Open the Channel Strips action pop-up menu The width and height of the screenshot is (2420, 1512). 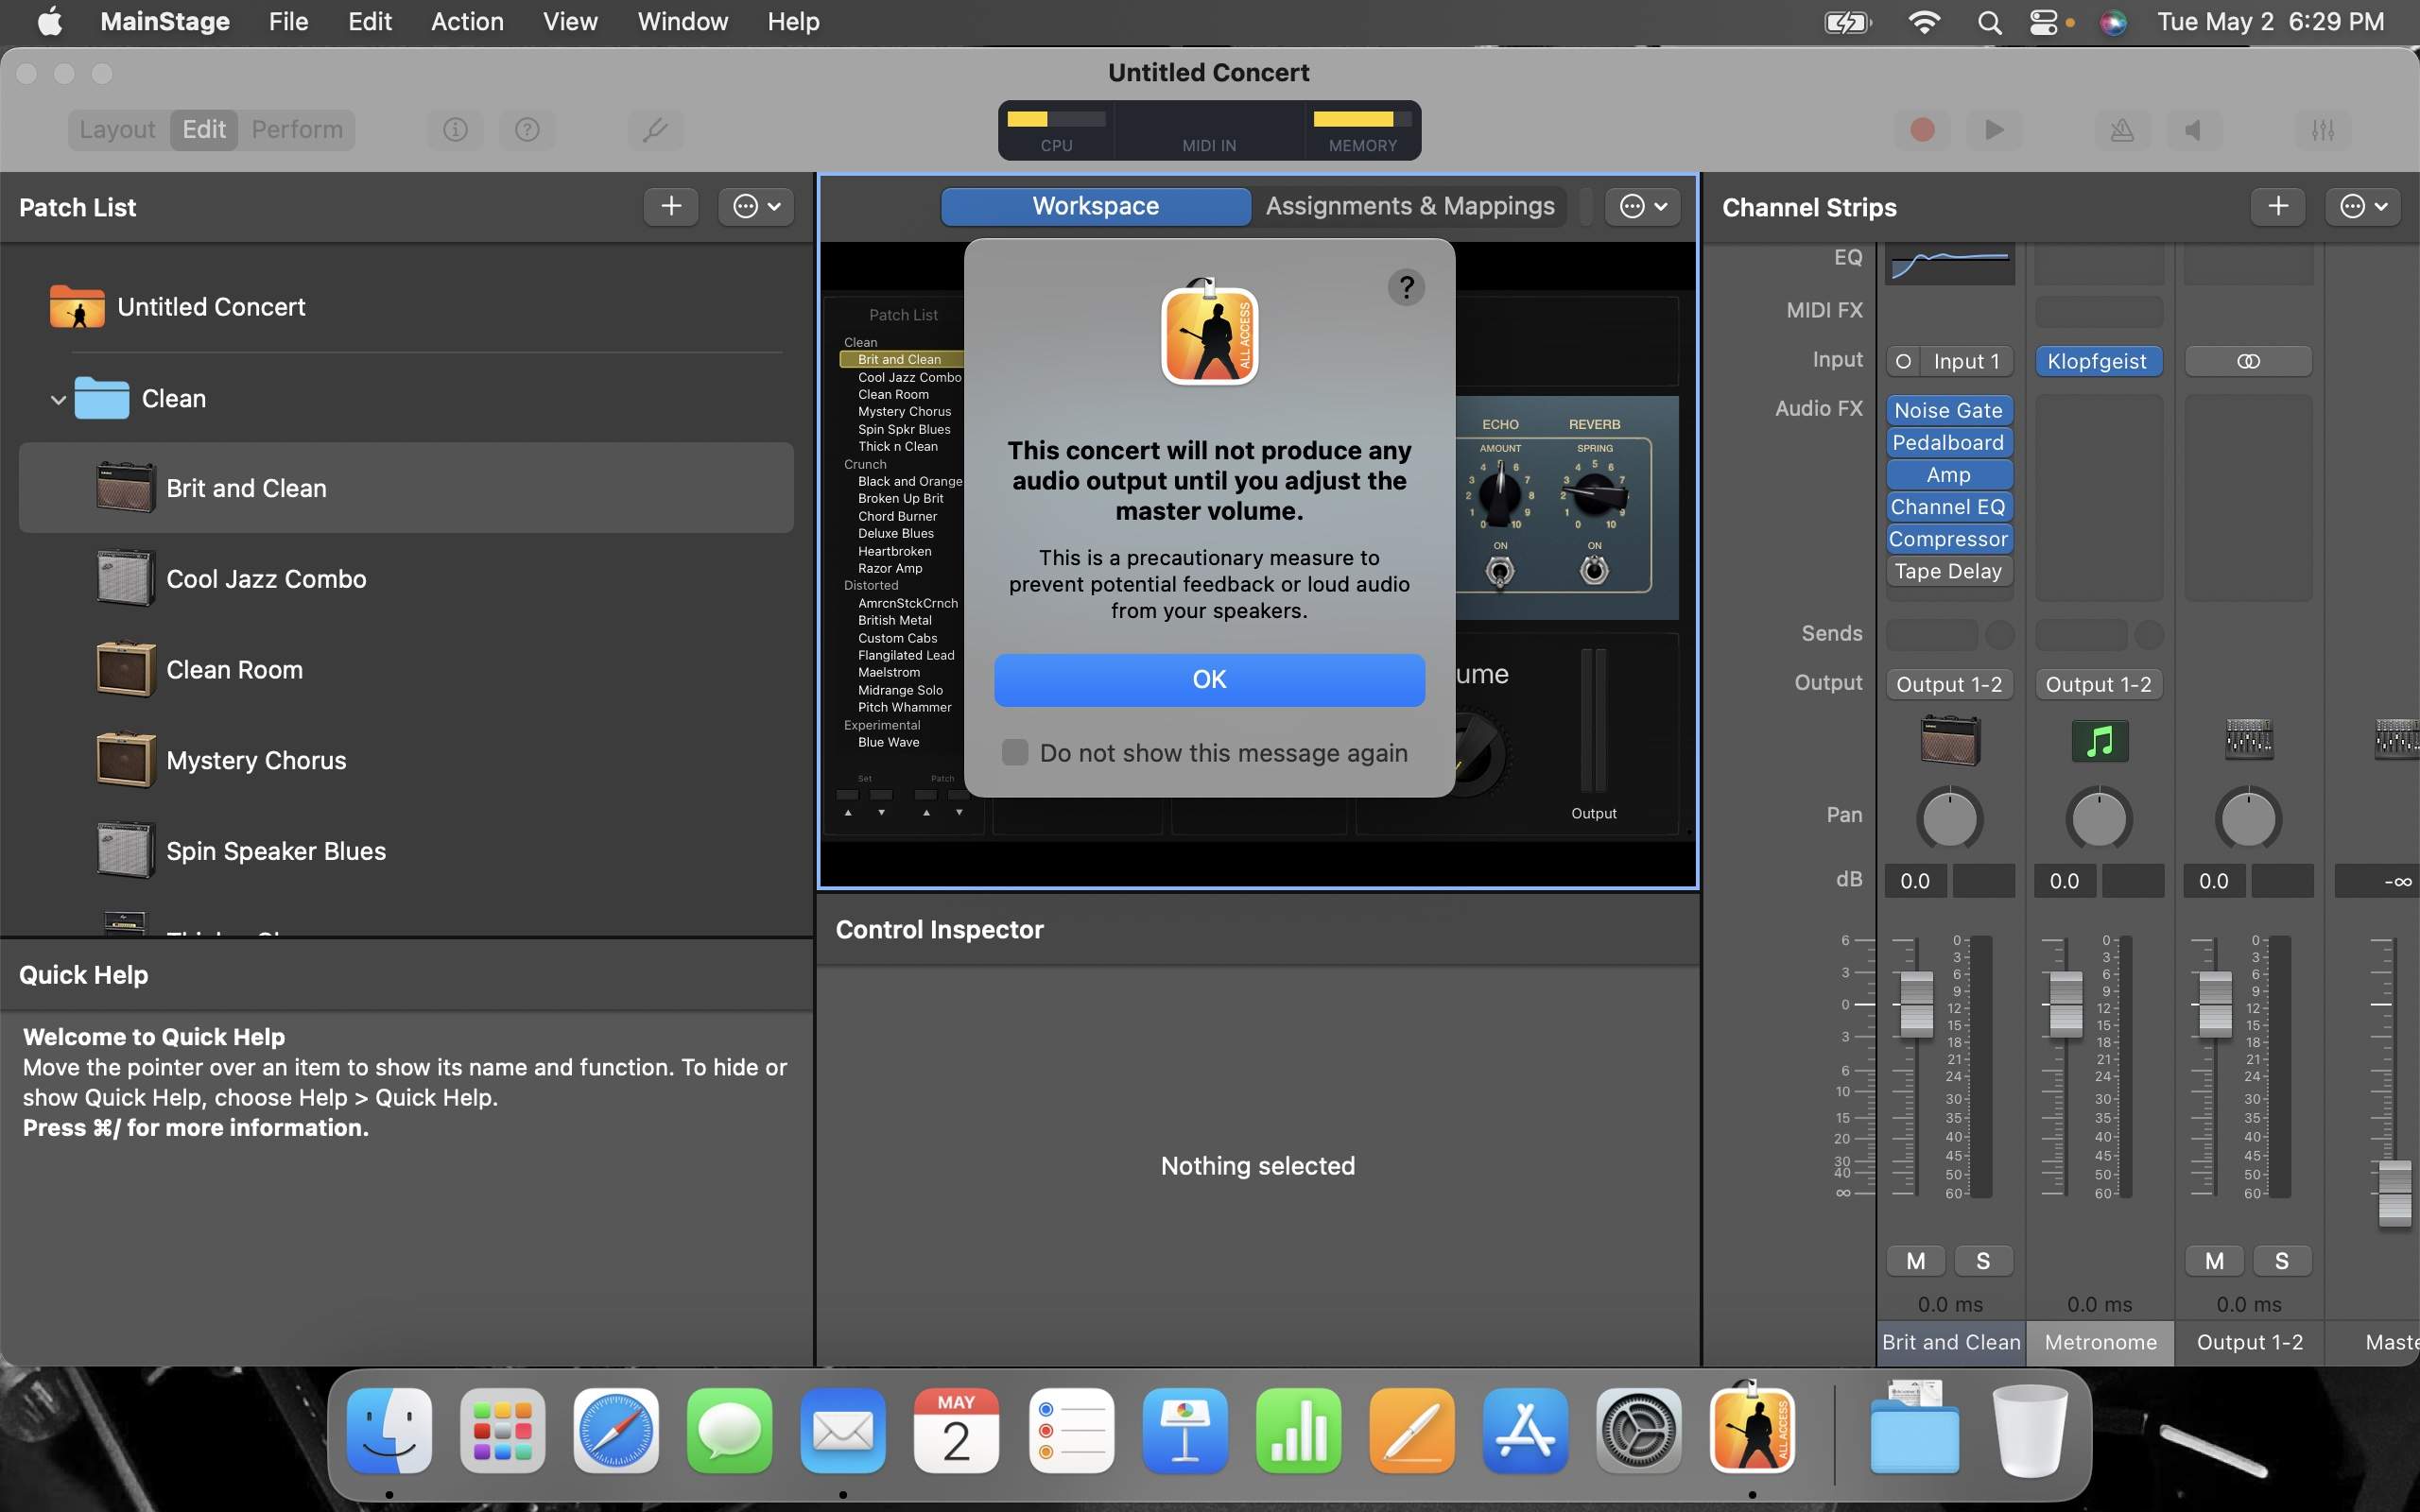(x=2363, y=207)
